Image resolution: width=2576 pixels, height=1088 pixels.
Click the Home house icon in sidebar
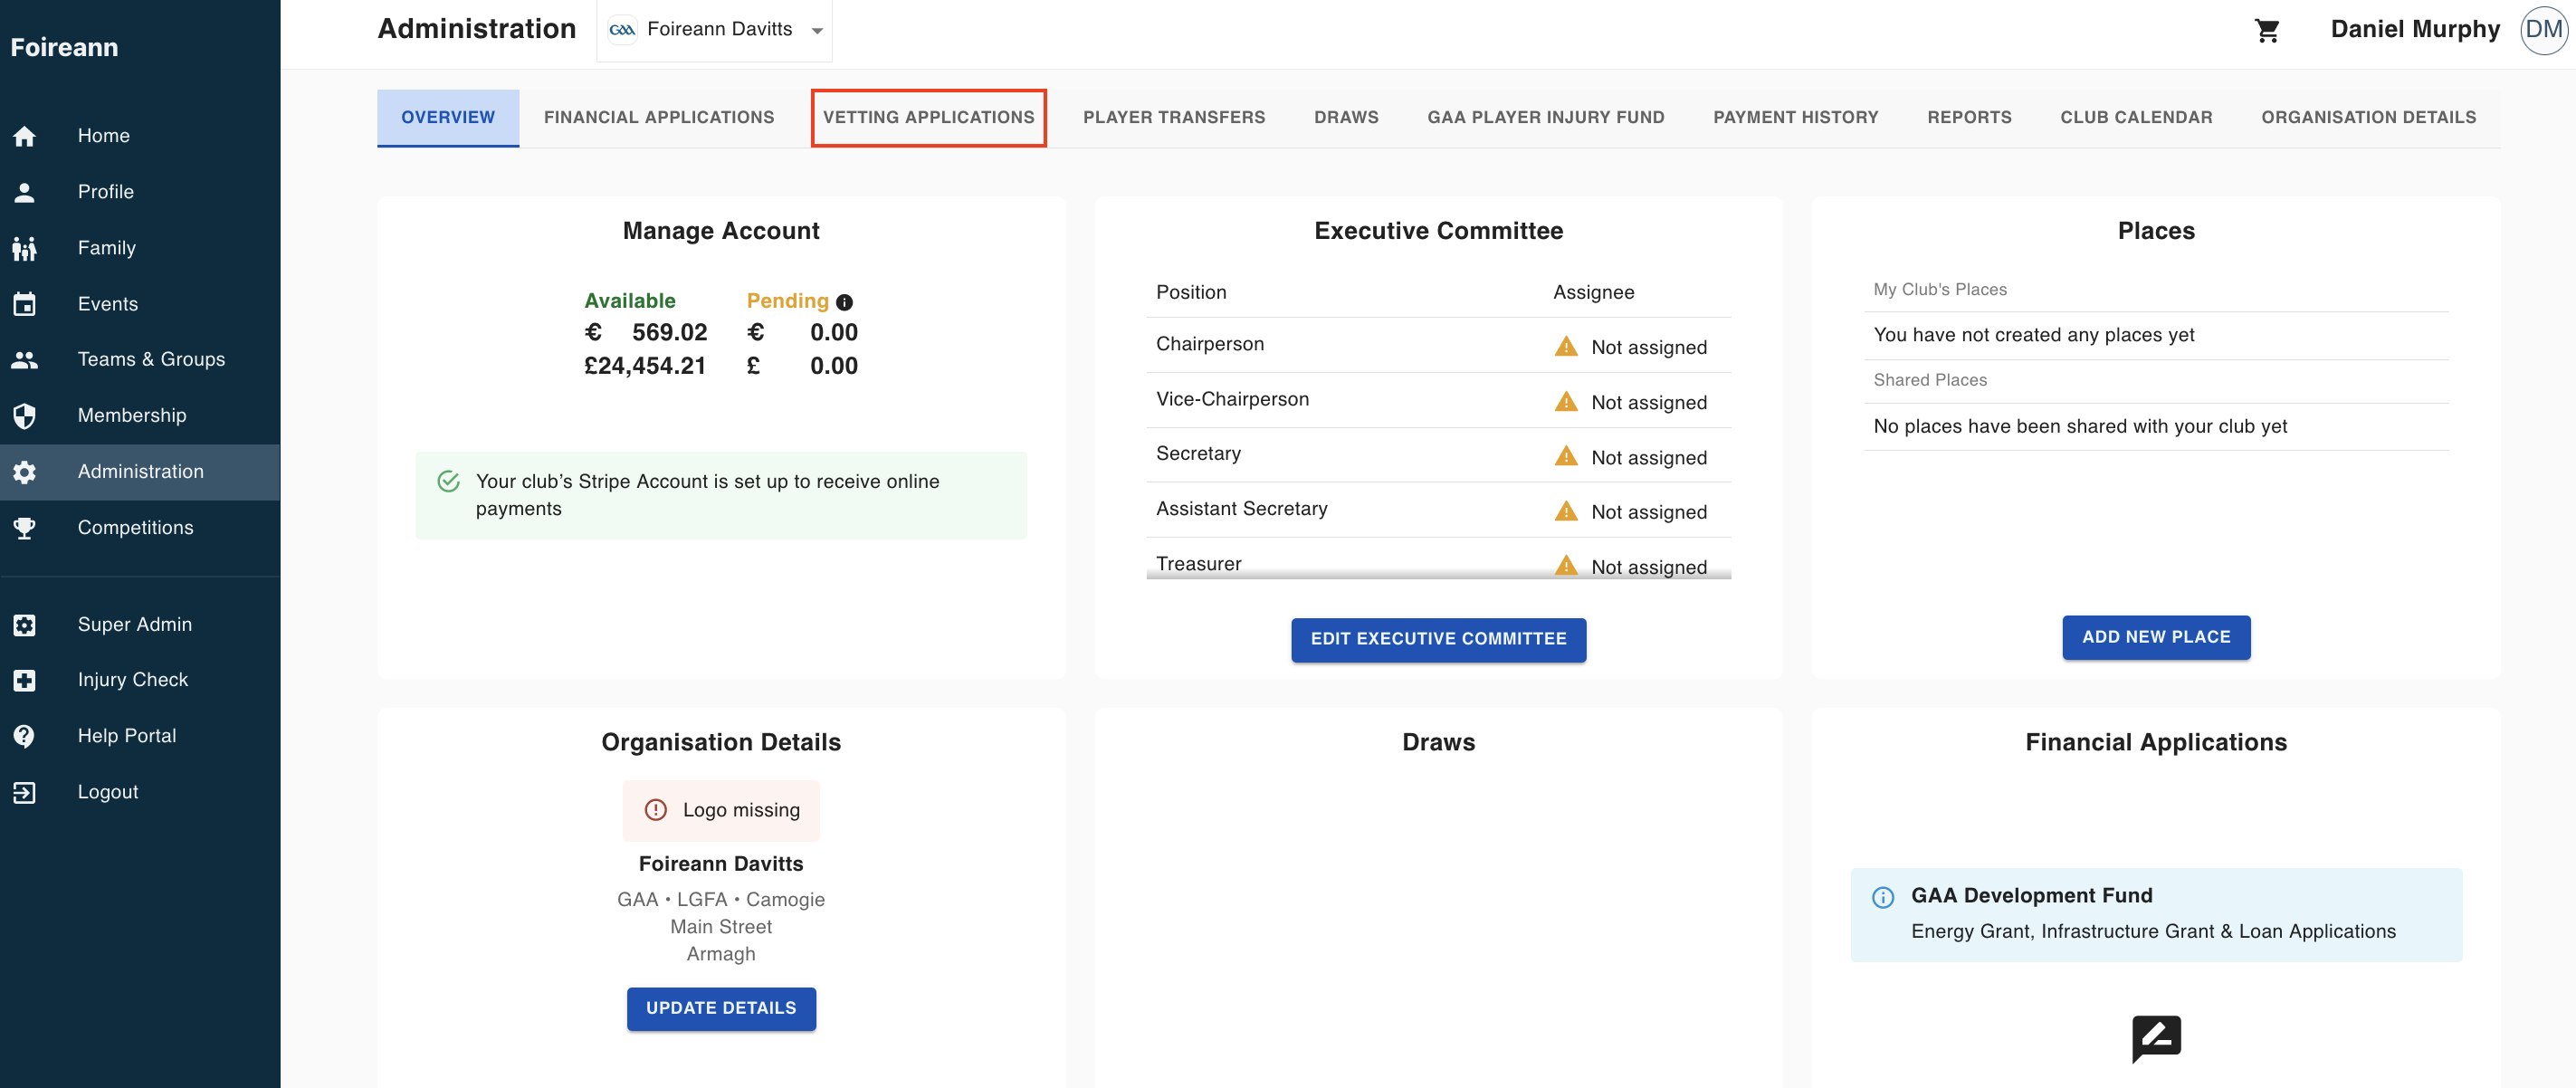(x=25, y=136)
